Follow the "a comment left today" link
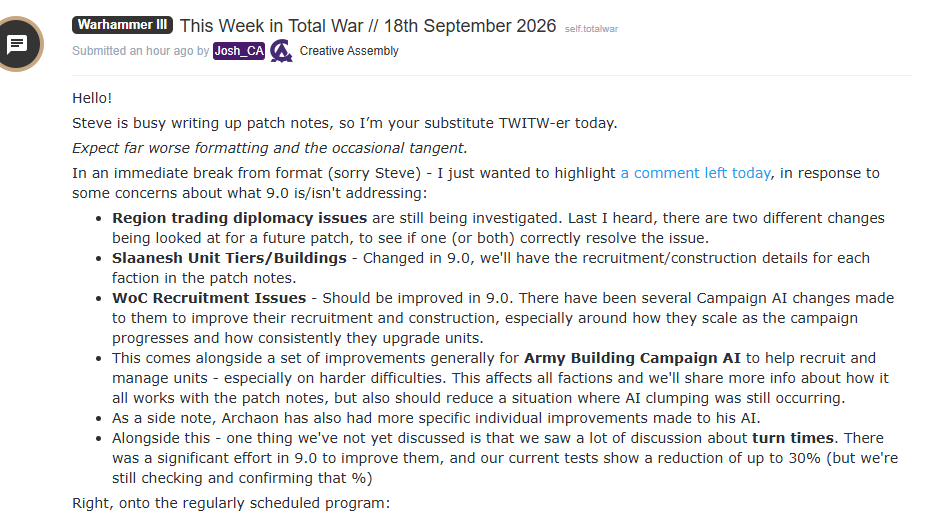This screenshot has width=951, height=518. (695, 173)
